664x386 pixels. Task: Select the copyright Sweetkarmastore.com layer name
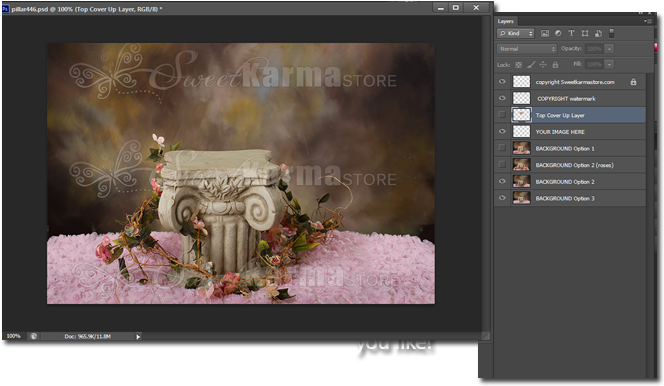[x=575, y=82]
